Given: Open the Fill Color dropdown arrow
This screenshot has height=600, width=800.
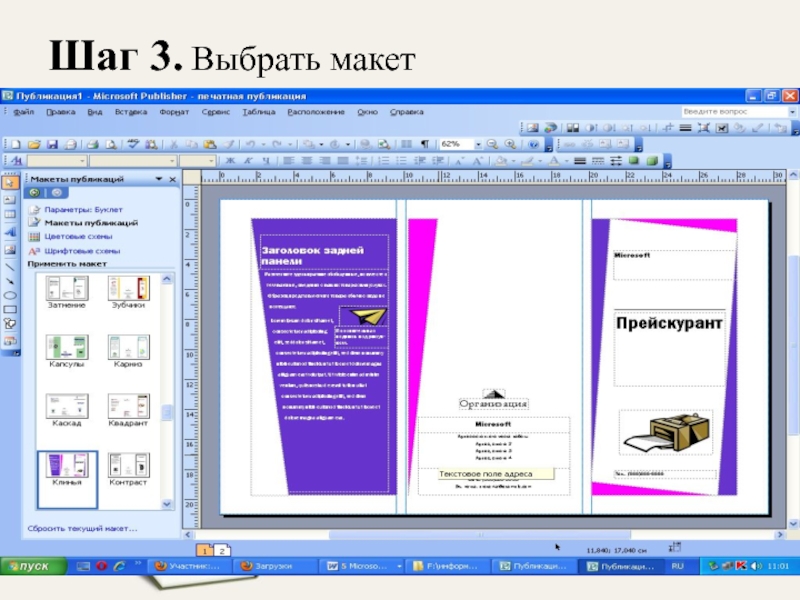Looking at the screenshot, I should (x=513, y=161).
